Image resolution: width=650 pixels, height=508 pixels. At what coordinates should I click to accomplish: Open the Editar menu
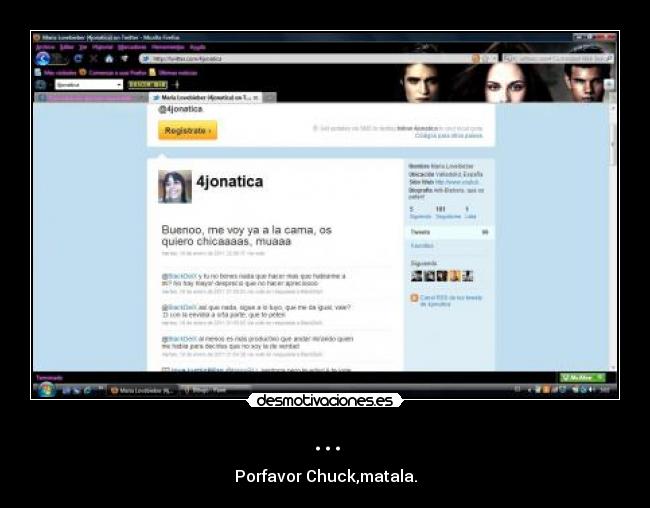(67, 47)
